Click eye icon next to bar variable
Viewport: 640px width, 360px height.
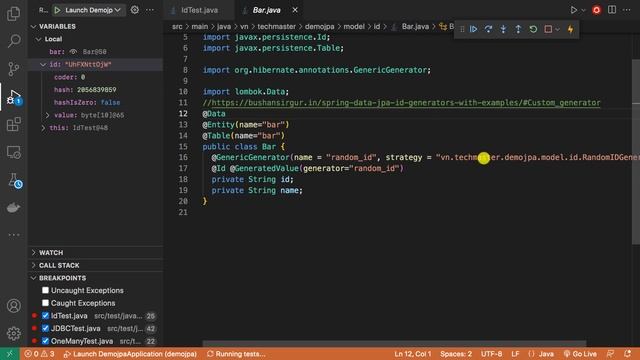coord(73,52)
